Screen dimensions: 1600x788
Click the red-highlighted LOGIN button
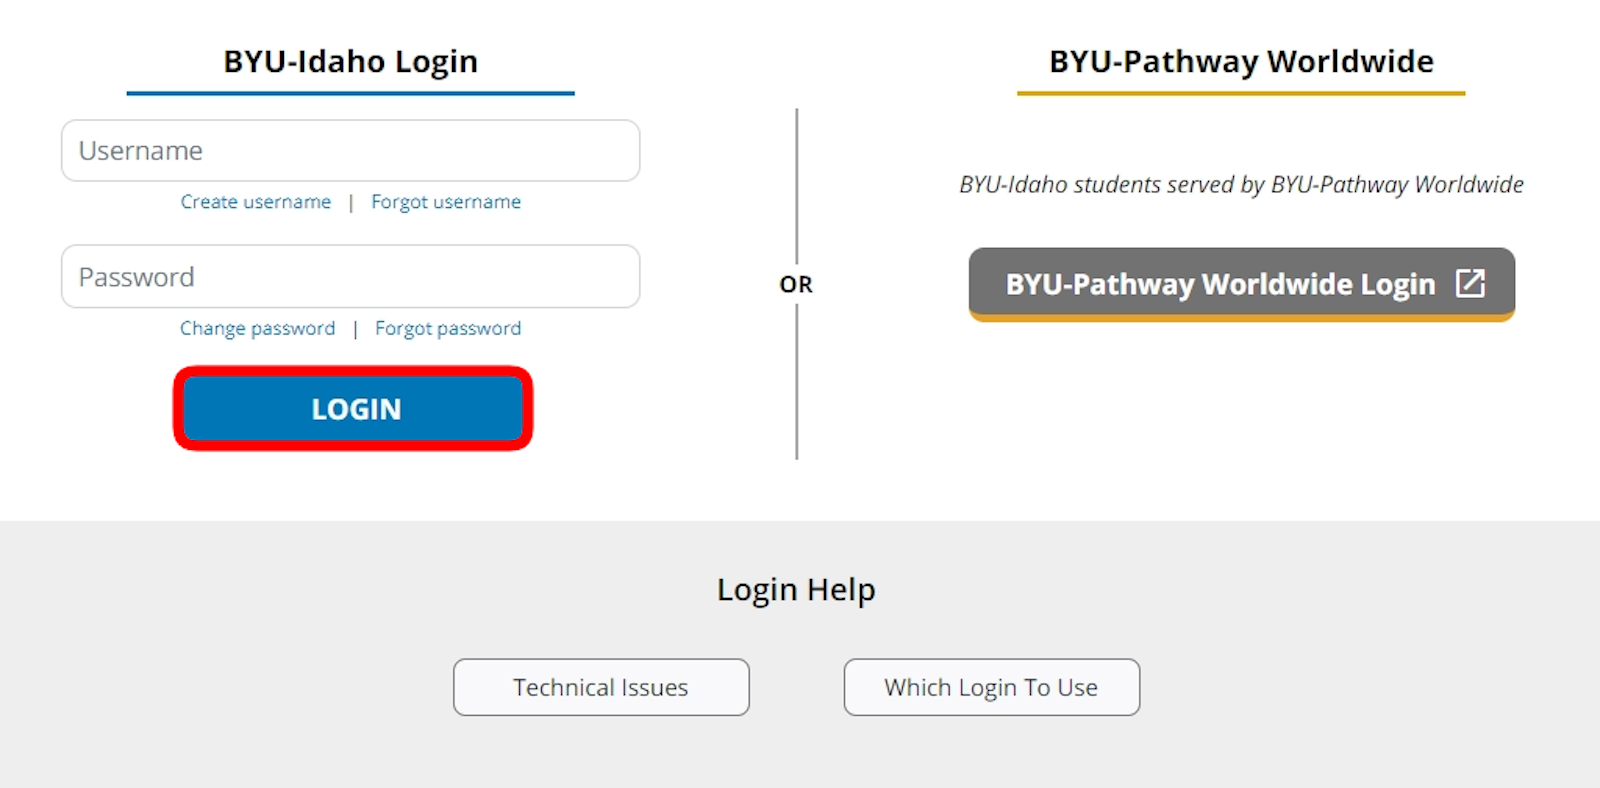(x=352, y=408)
